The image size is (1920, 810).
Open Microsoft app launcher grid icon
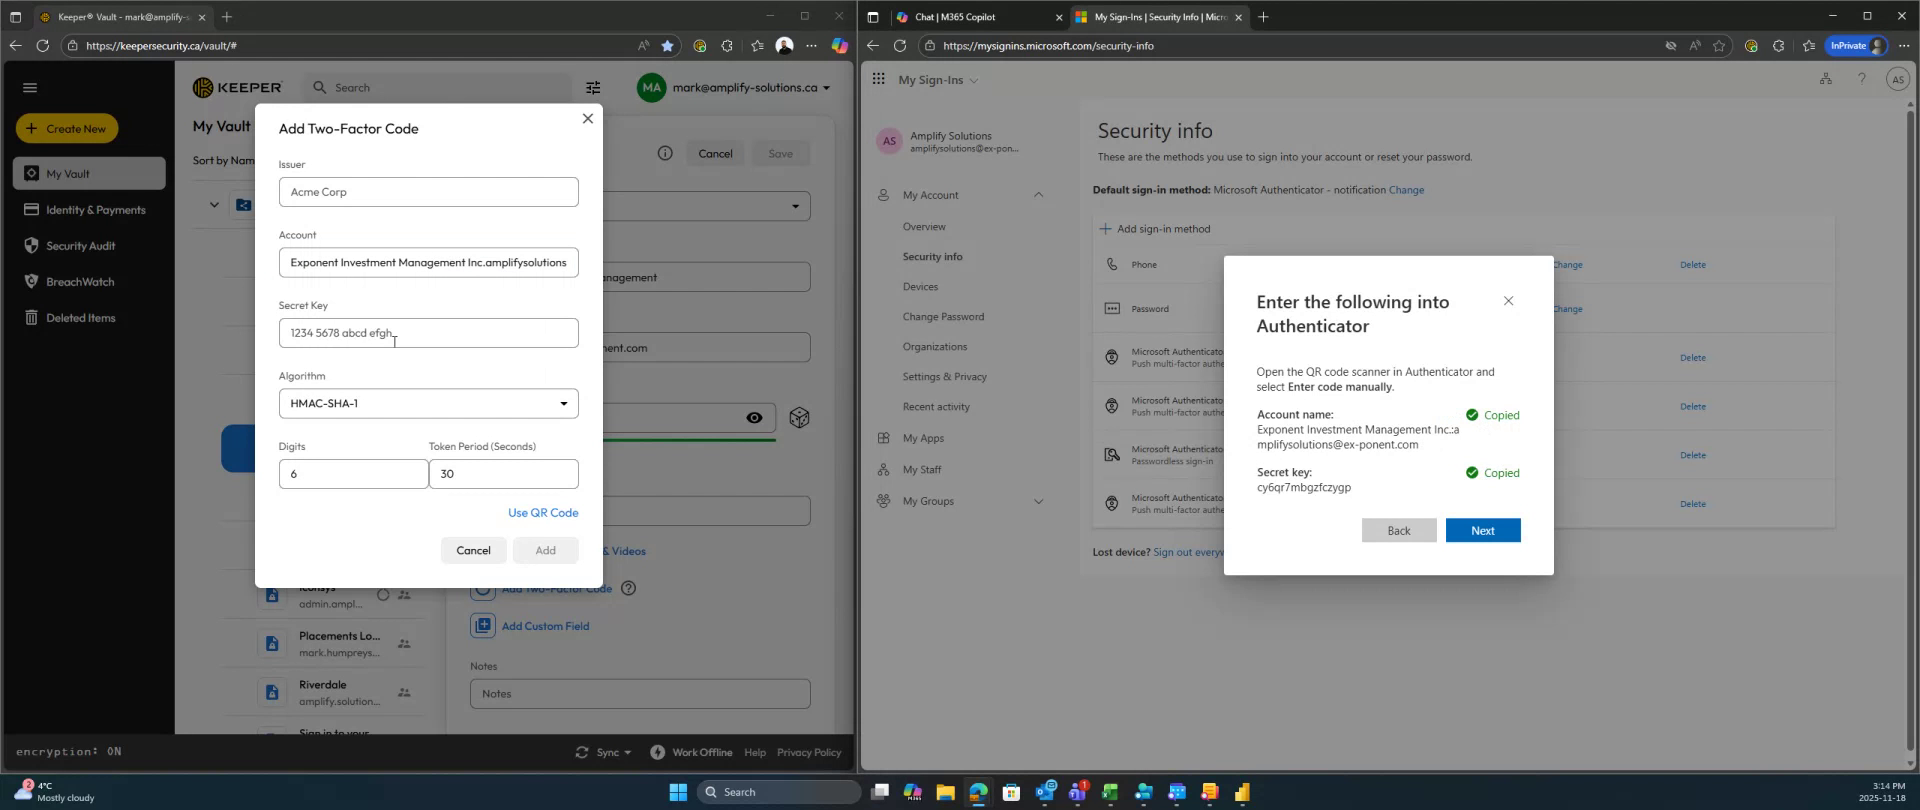878,79
